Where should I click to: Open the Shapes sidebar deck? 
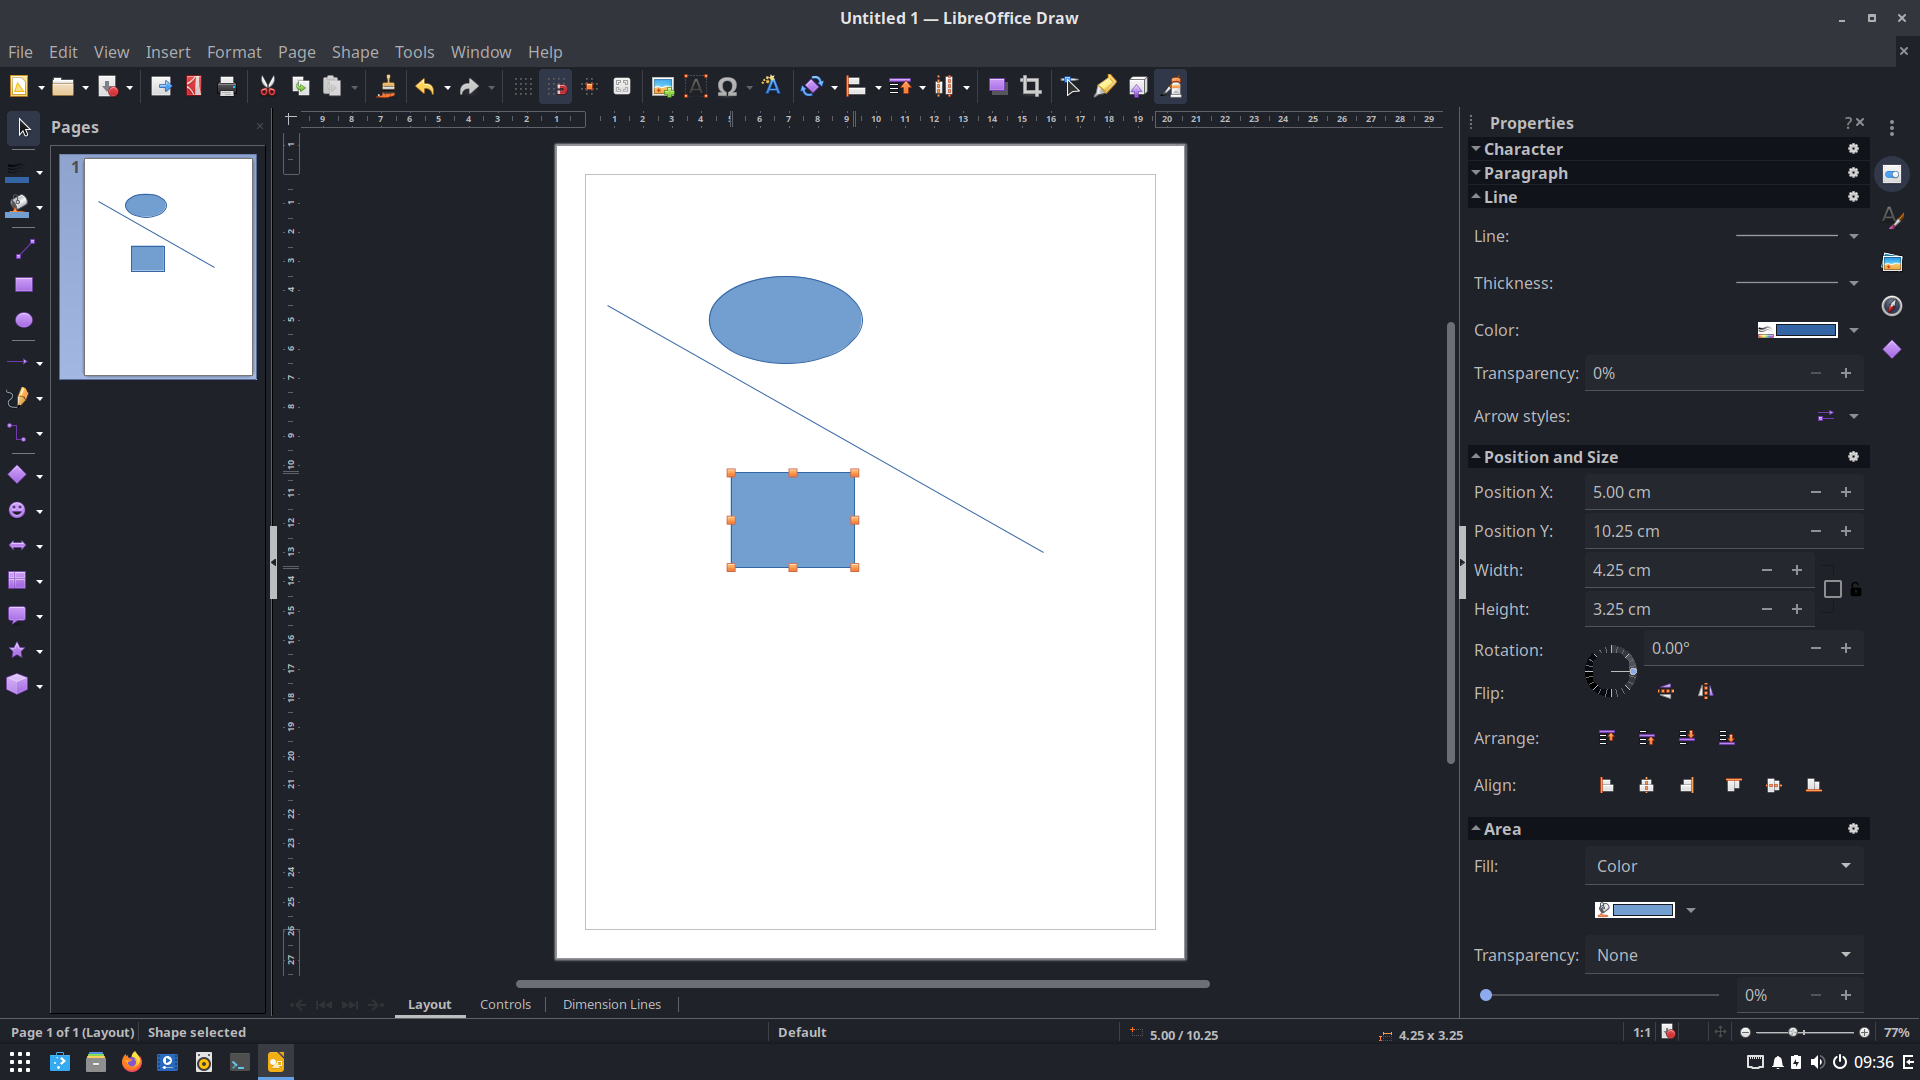(x=1892, y=349)
